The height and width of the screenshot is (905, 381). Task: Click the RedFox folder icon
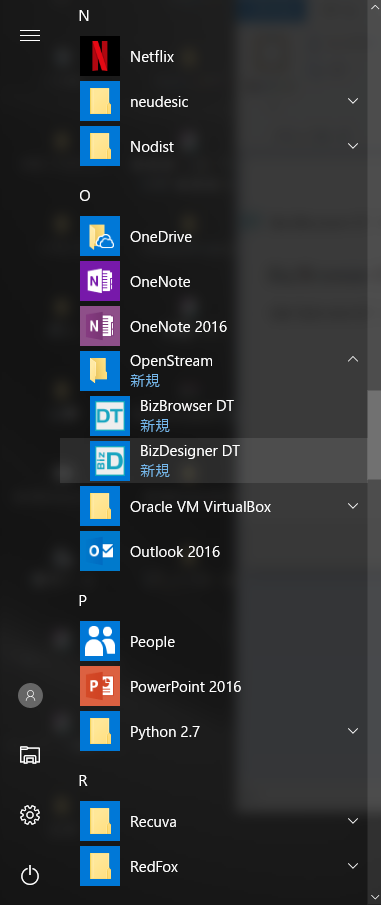(x=100, y=866)
